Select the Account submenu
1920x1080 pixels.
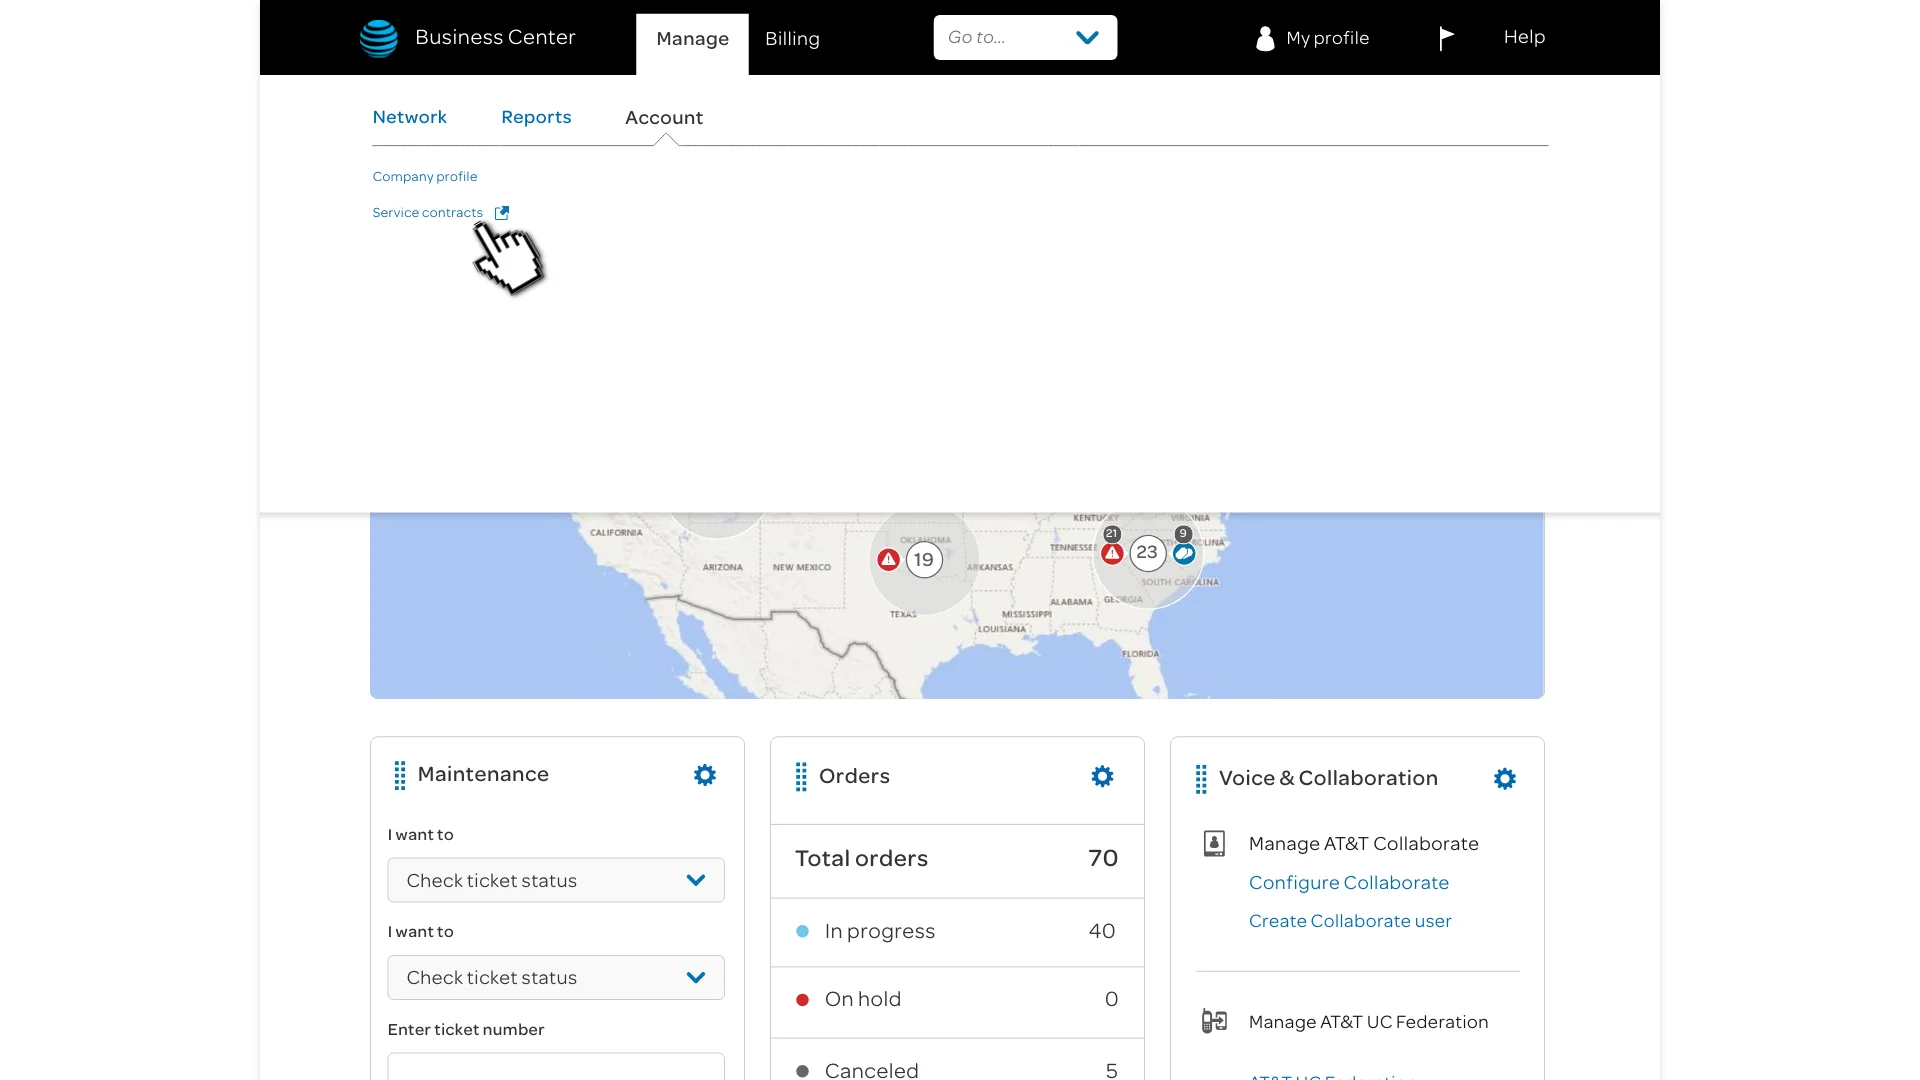tap(664, 117)
